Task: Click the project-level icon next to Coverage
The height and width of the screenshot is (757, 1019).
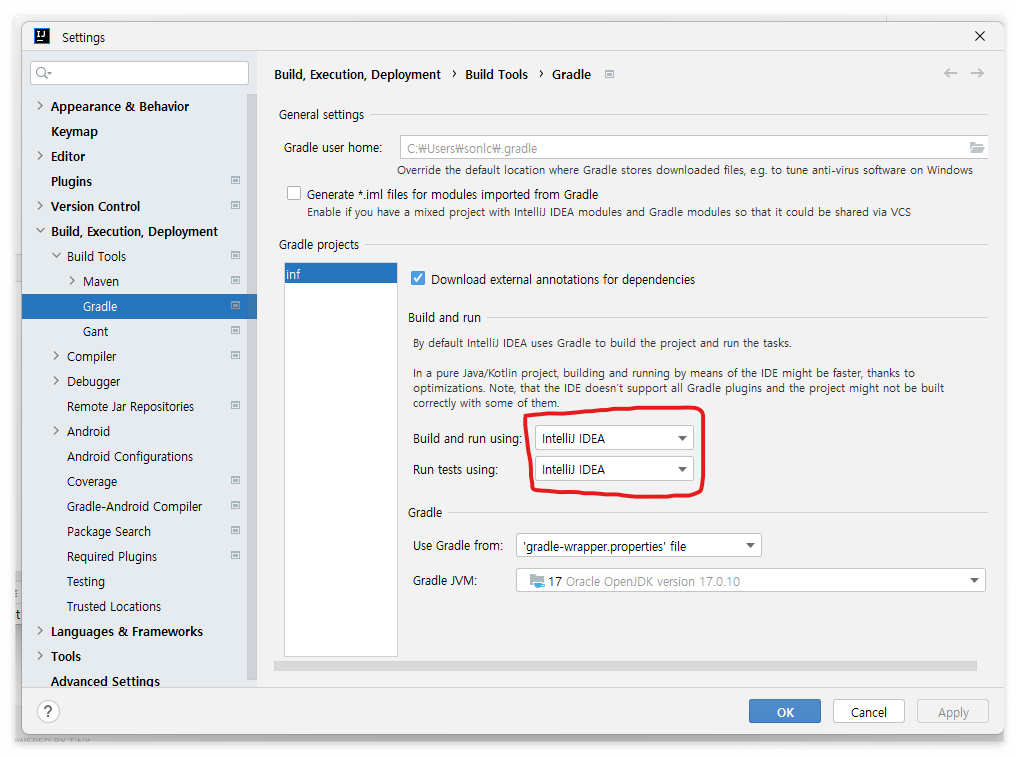Action: [x=235, y=481]
